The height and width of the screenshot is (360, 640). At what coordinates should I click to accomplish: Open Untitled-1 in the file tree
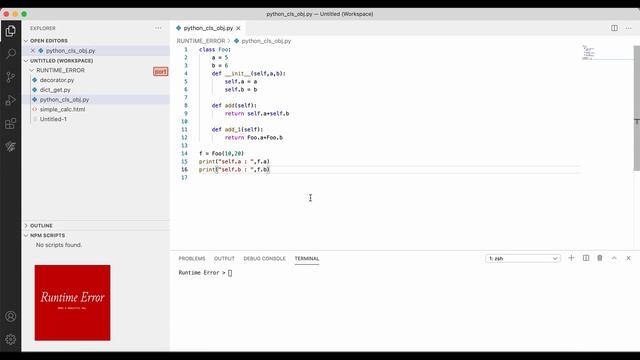pos(53,119)
